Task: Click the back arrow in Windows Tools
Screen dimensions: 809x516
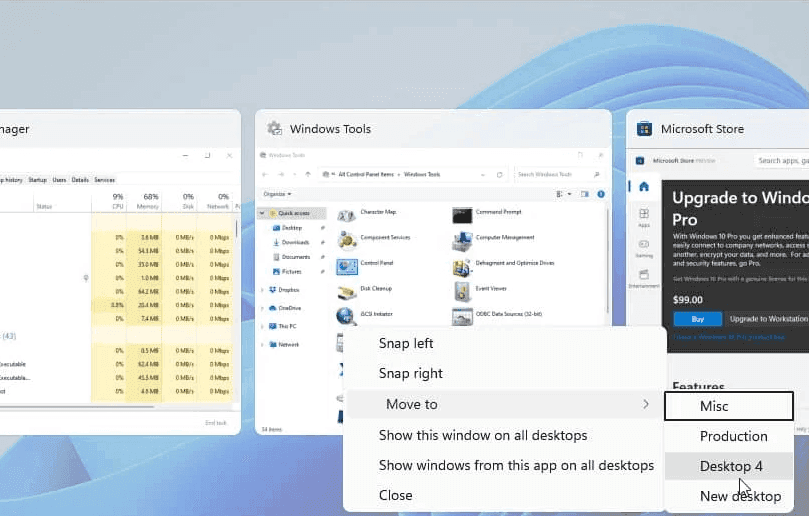Action: point(265,174)
